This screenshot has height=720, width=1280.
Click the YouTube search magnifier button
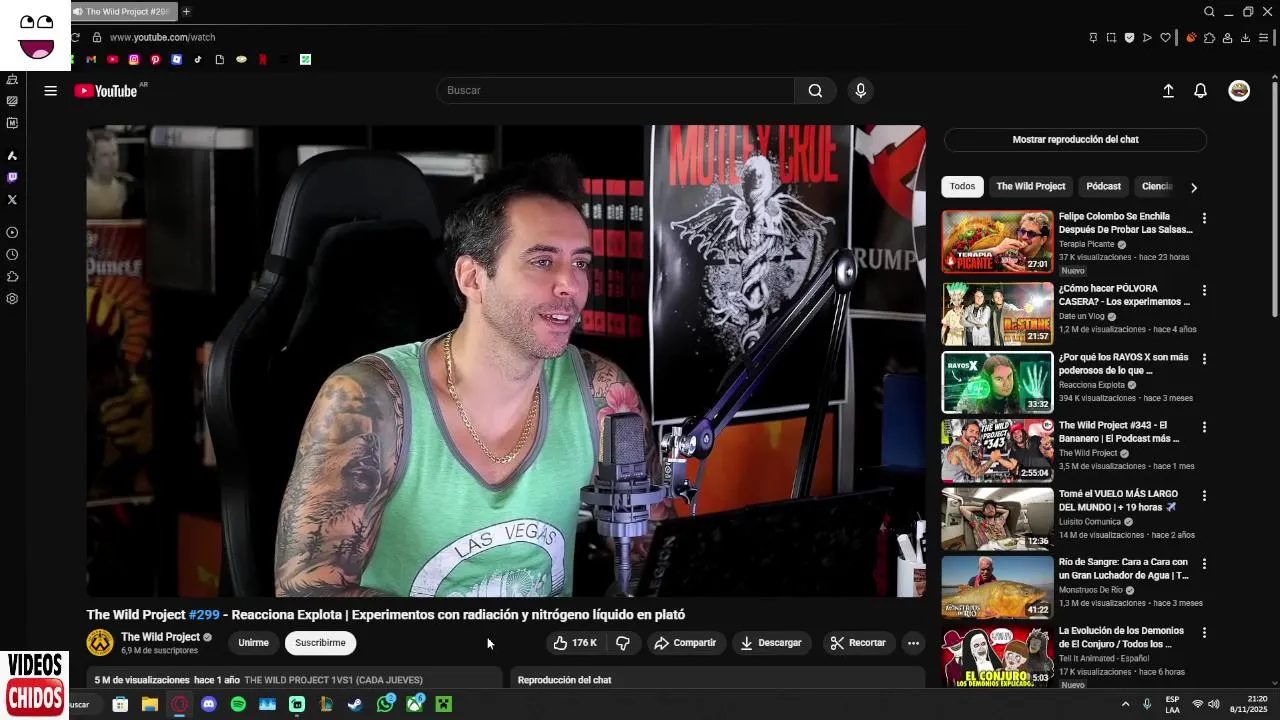point(815,90)
